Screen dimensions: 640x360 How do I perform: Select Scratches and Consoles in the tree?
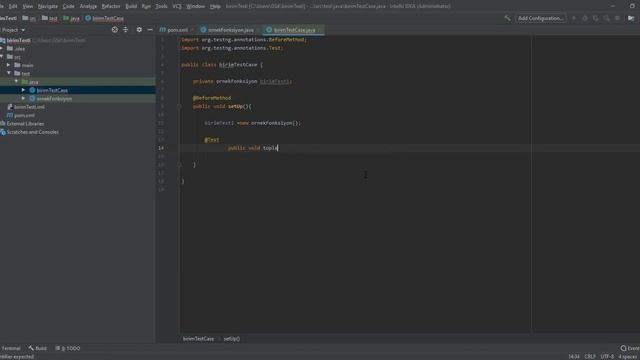click(32, 132)
